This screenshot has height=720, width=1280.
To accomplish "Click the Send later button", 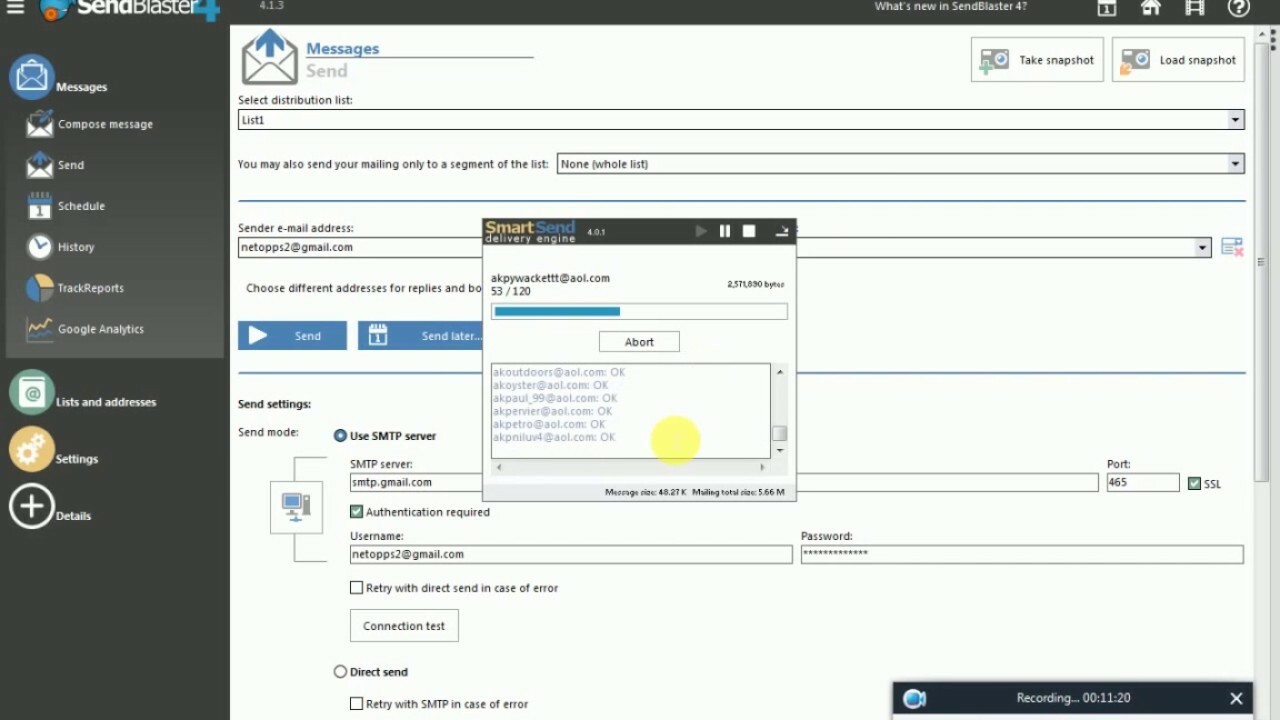I will pyautogui.click(x=420, y=336).
